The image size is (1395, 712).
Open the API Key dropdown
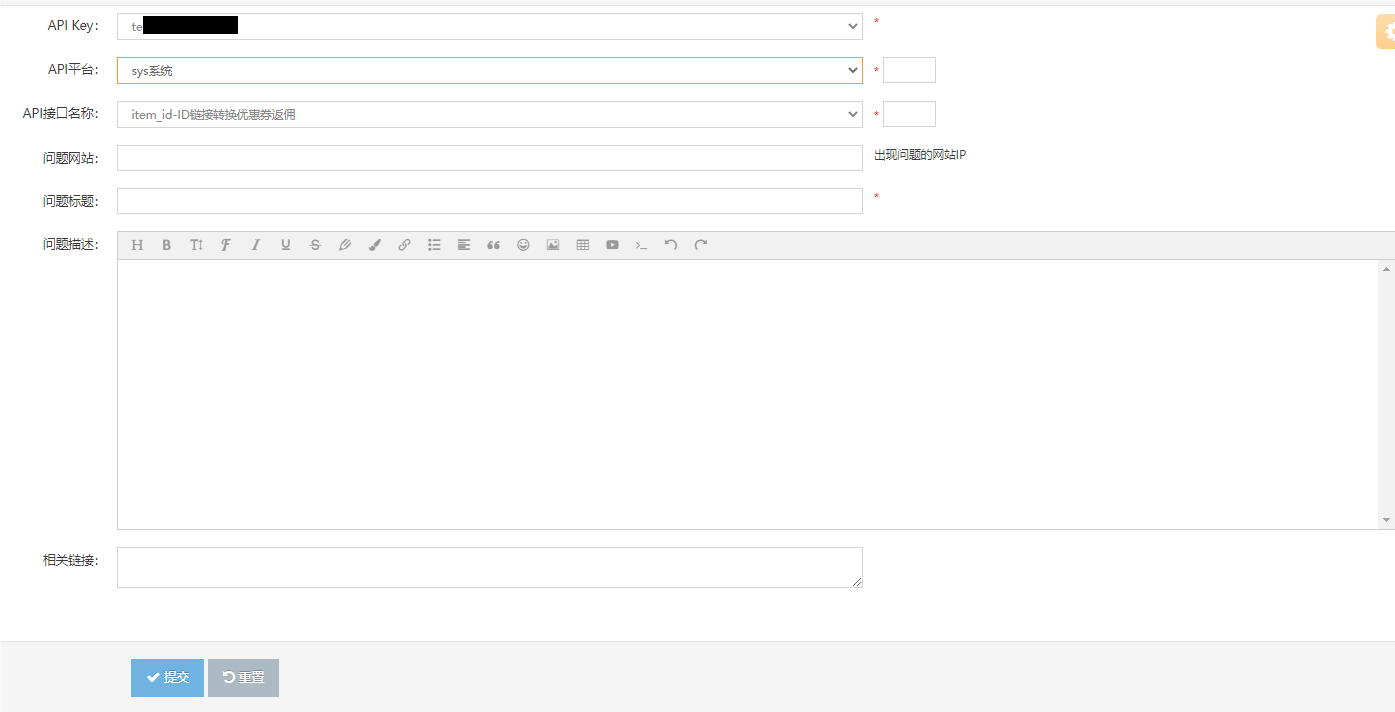[489, 26]
